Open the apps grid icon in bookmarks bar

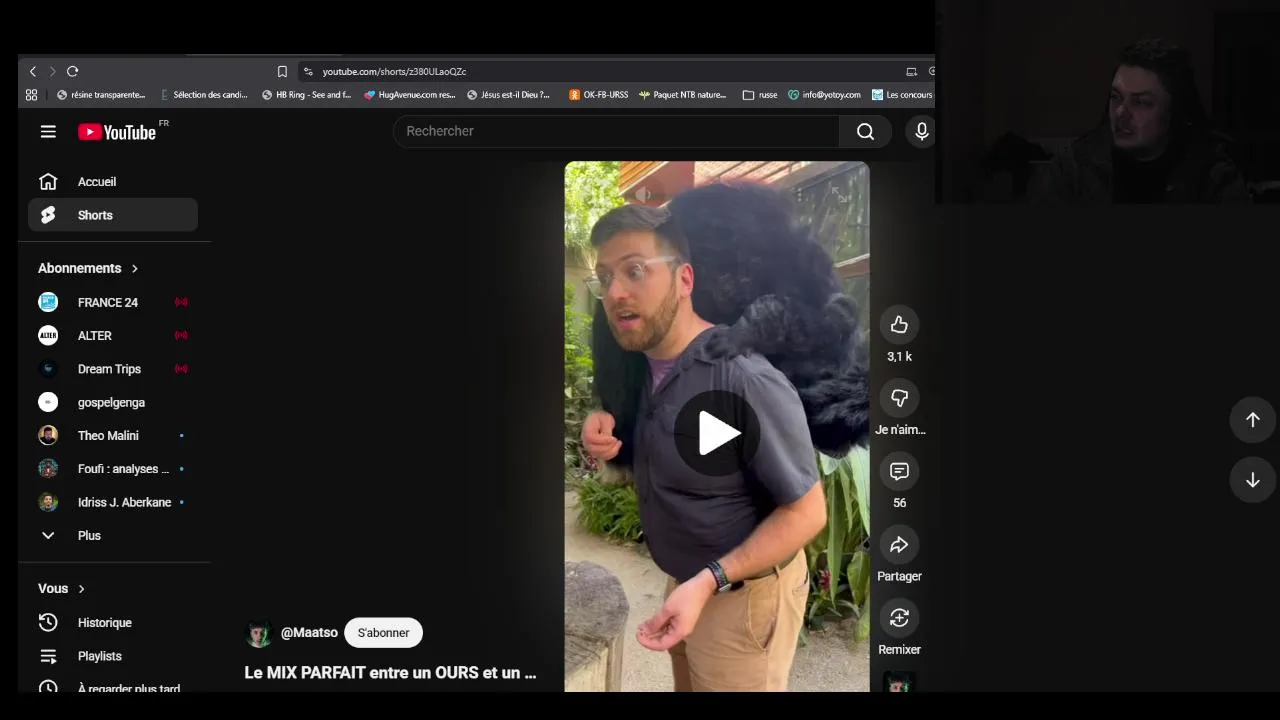point(31,95)
